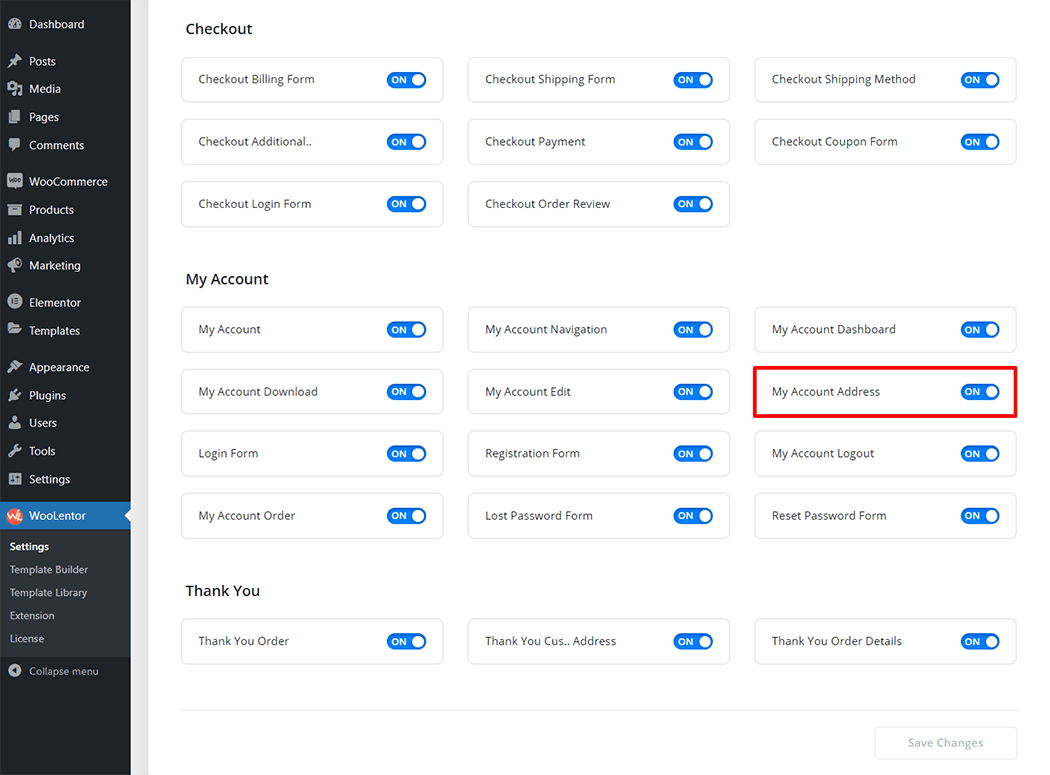
Task: Click the Analytics bar chart icon
Action: (x=15, y=238)
